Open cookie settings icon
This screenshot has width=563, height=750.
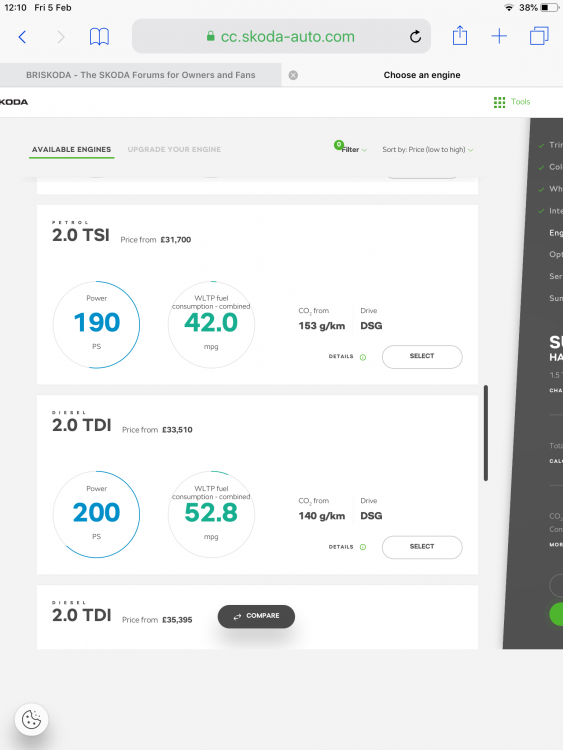pyautogui.click(x=32, y=719)
